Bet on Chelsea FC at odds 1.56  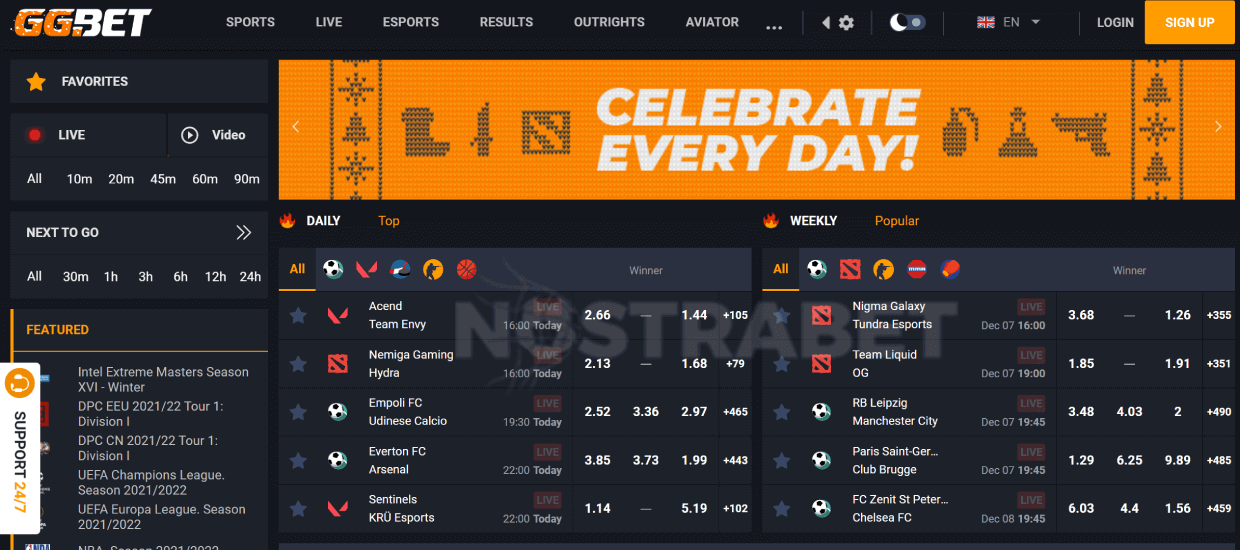click(1178, 509)
